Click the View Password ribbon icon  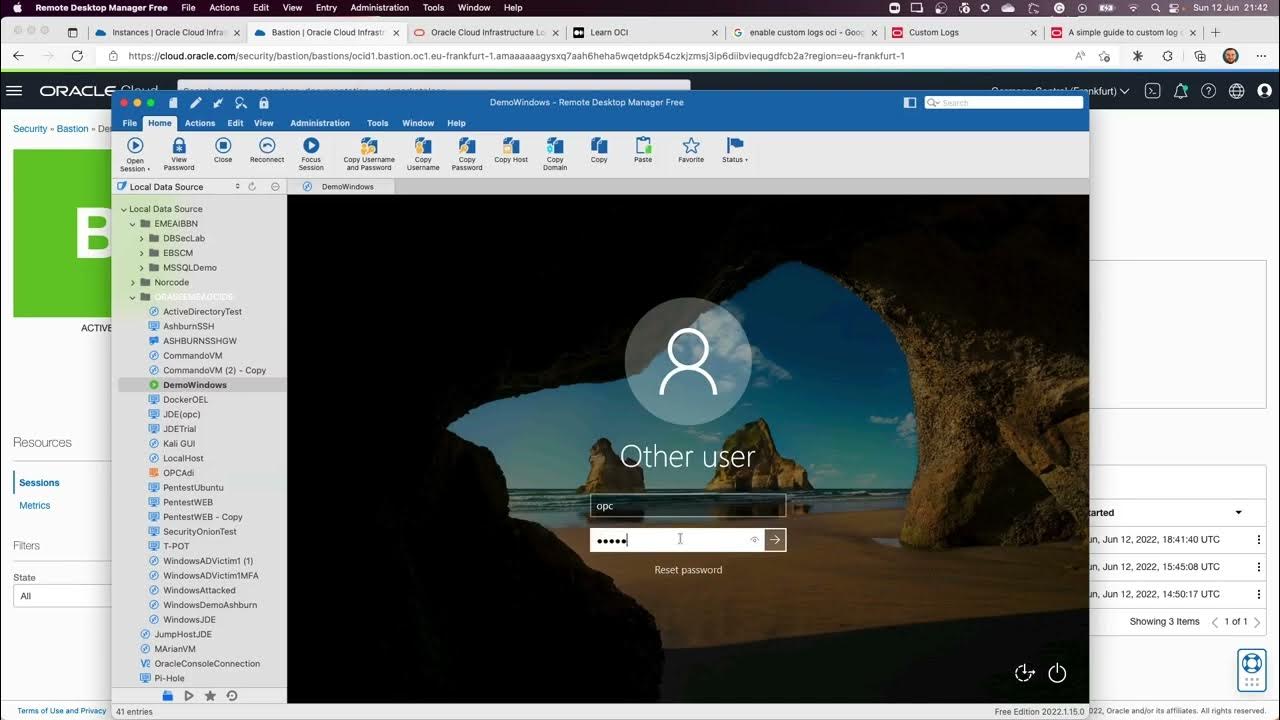click(x=179, y=153)
